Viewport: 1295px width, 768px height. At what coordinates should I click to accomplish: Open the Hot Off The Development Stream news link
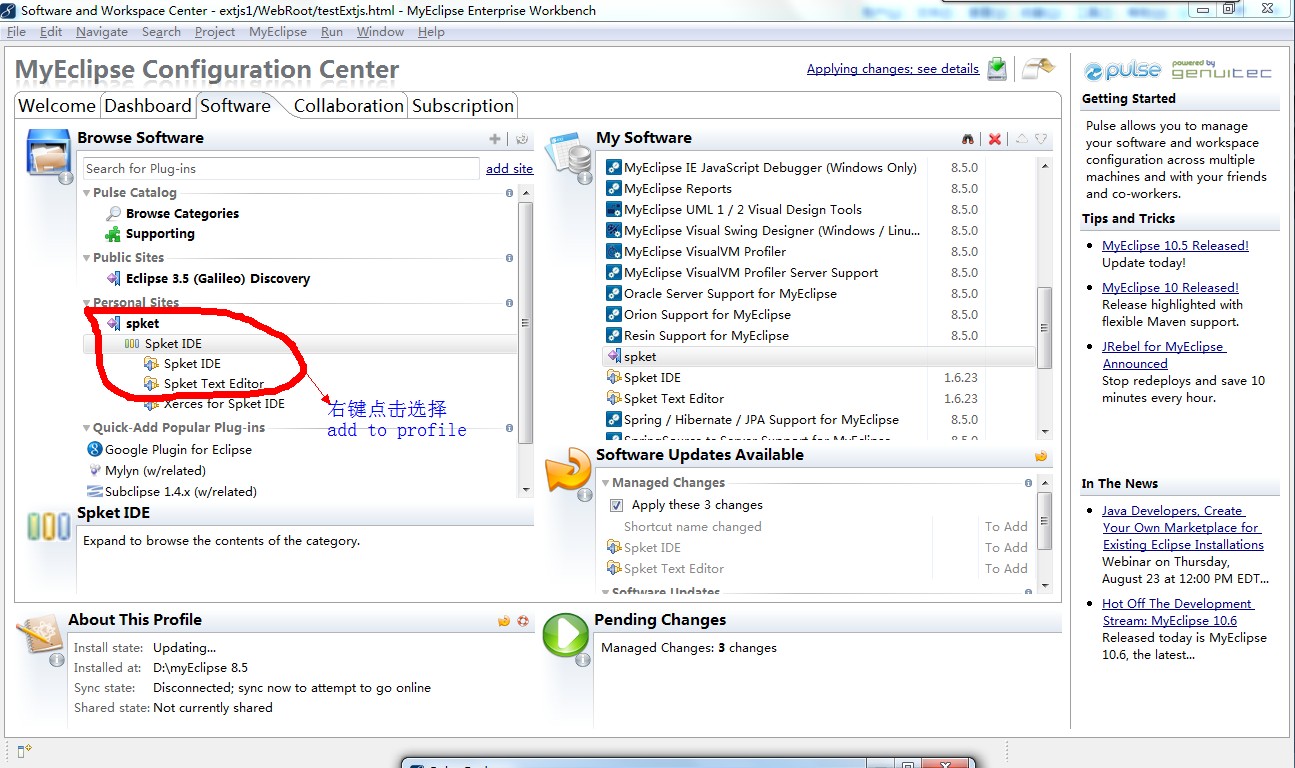point(1178,612)
